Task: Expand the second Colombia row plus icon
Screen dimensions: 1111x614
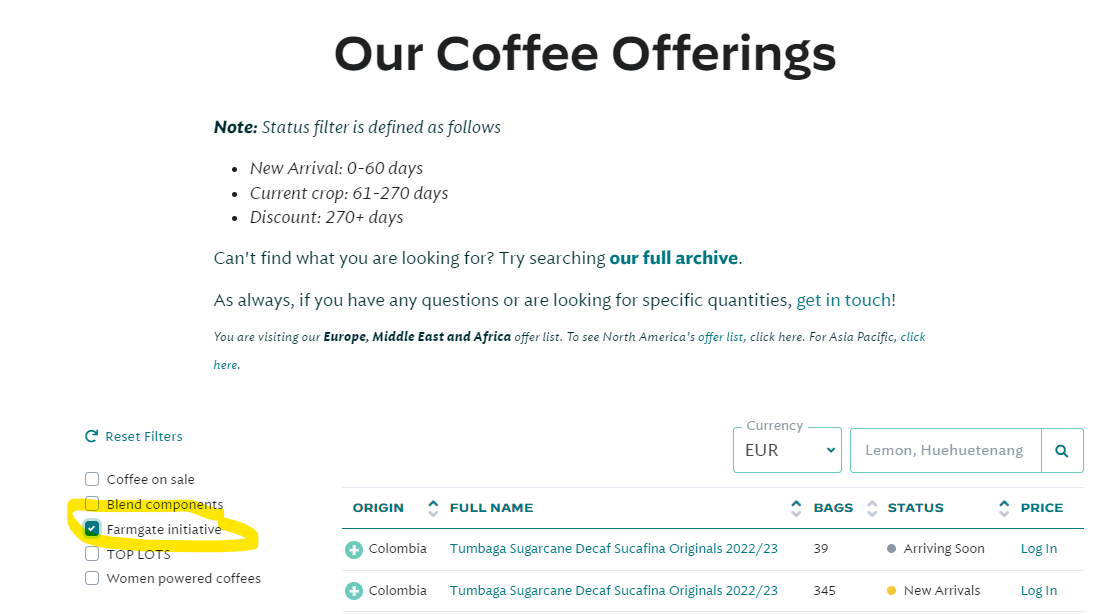Action: point(354,591)
